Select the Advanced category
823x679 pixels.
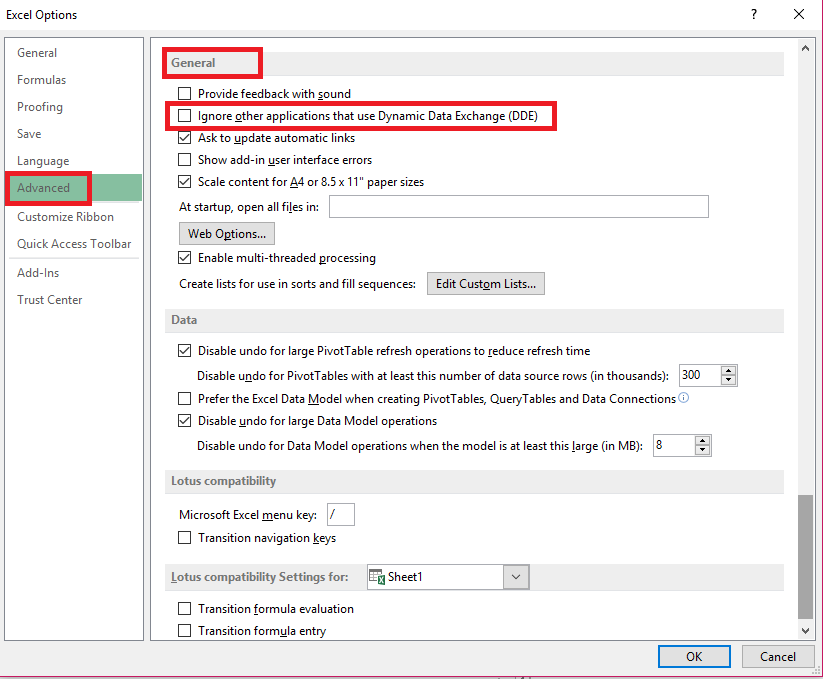pos(73,188)
